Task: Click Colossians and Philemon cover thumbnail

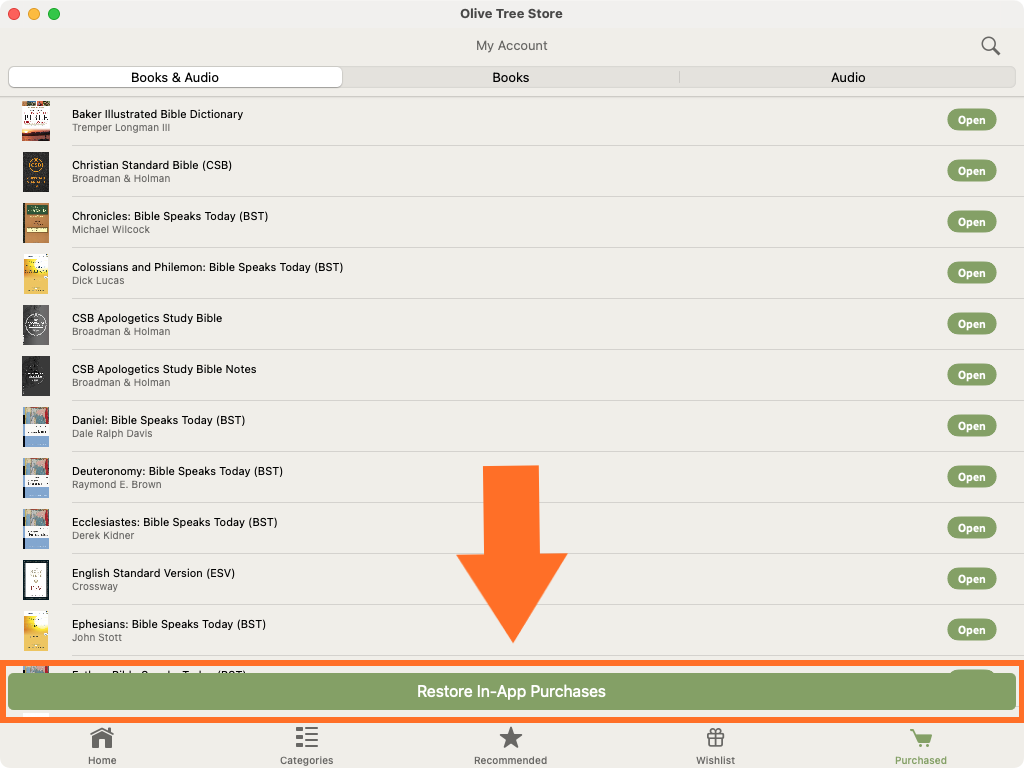Action: point(36,274)
